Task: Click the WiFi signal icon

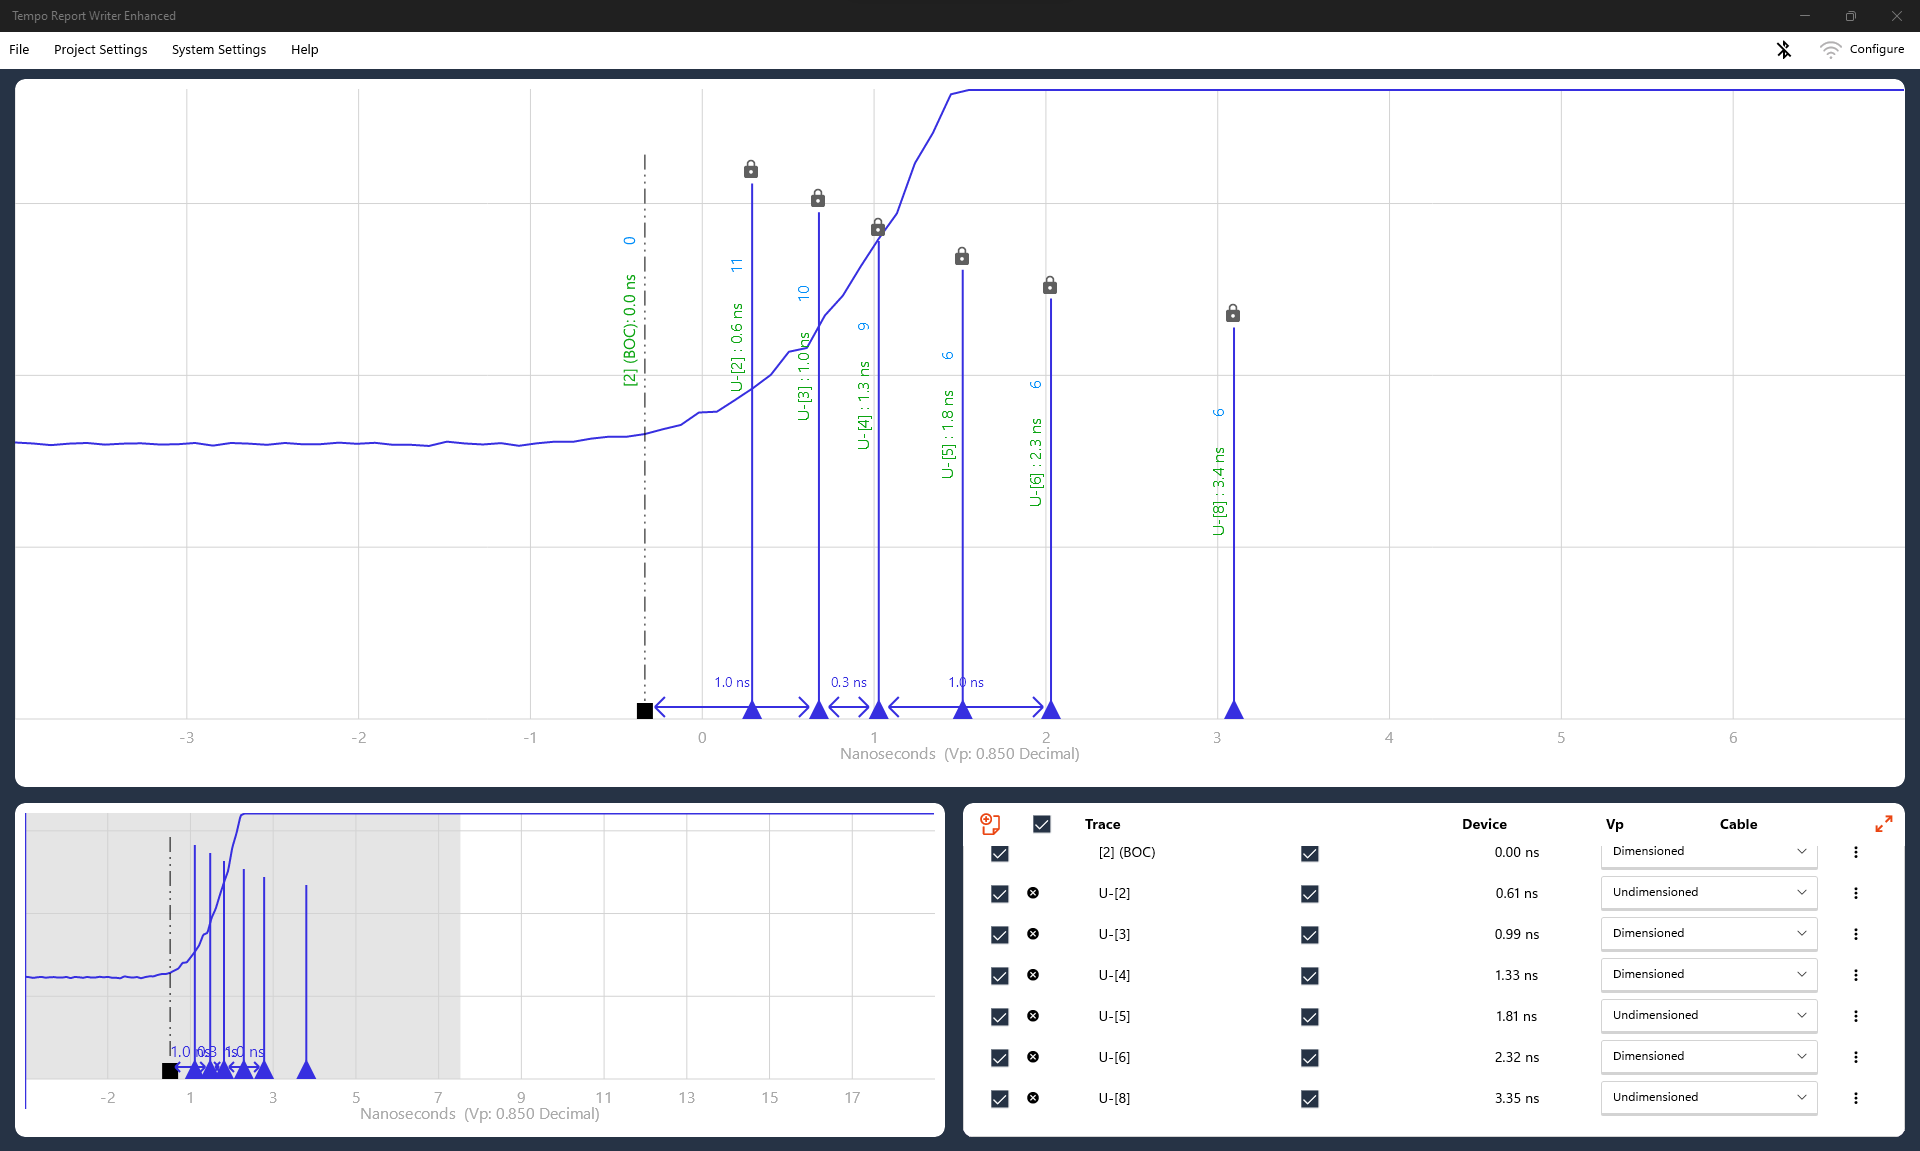Action: [1829, 49]
